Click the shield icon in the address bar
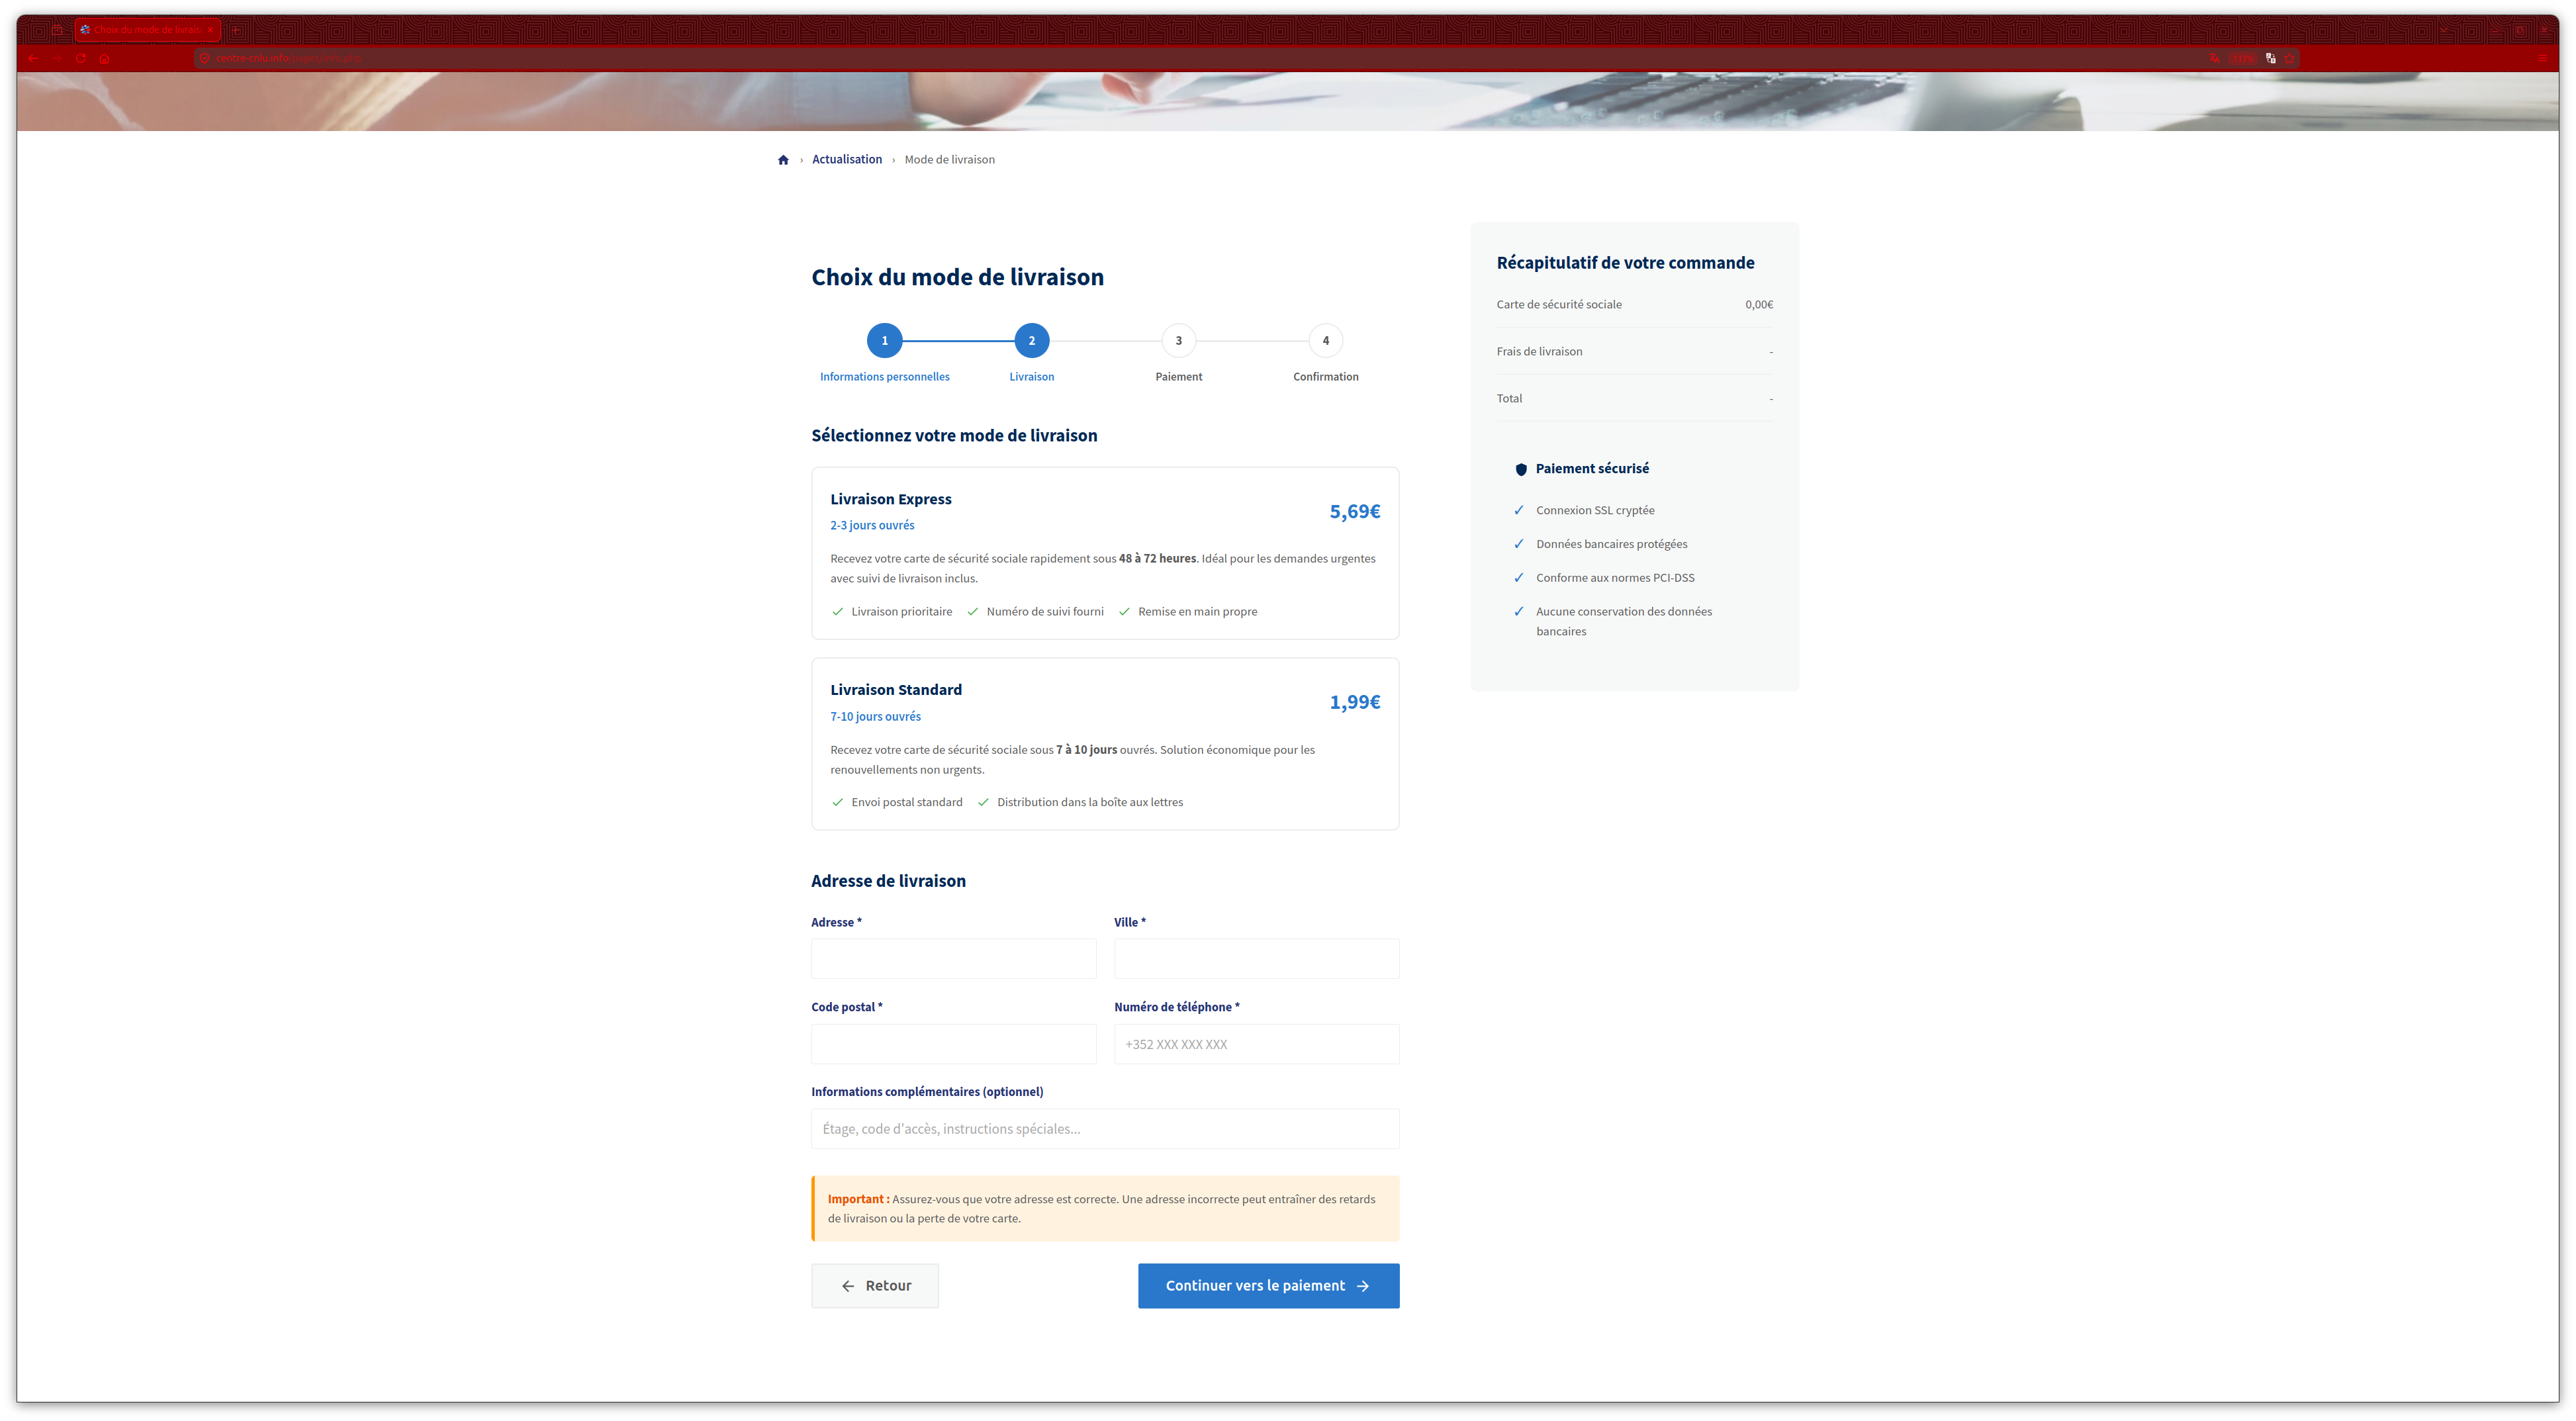This screenshot has height=1421, width=2576. pos(205,58)
